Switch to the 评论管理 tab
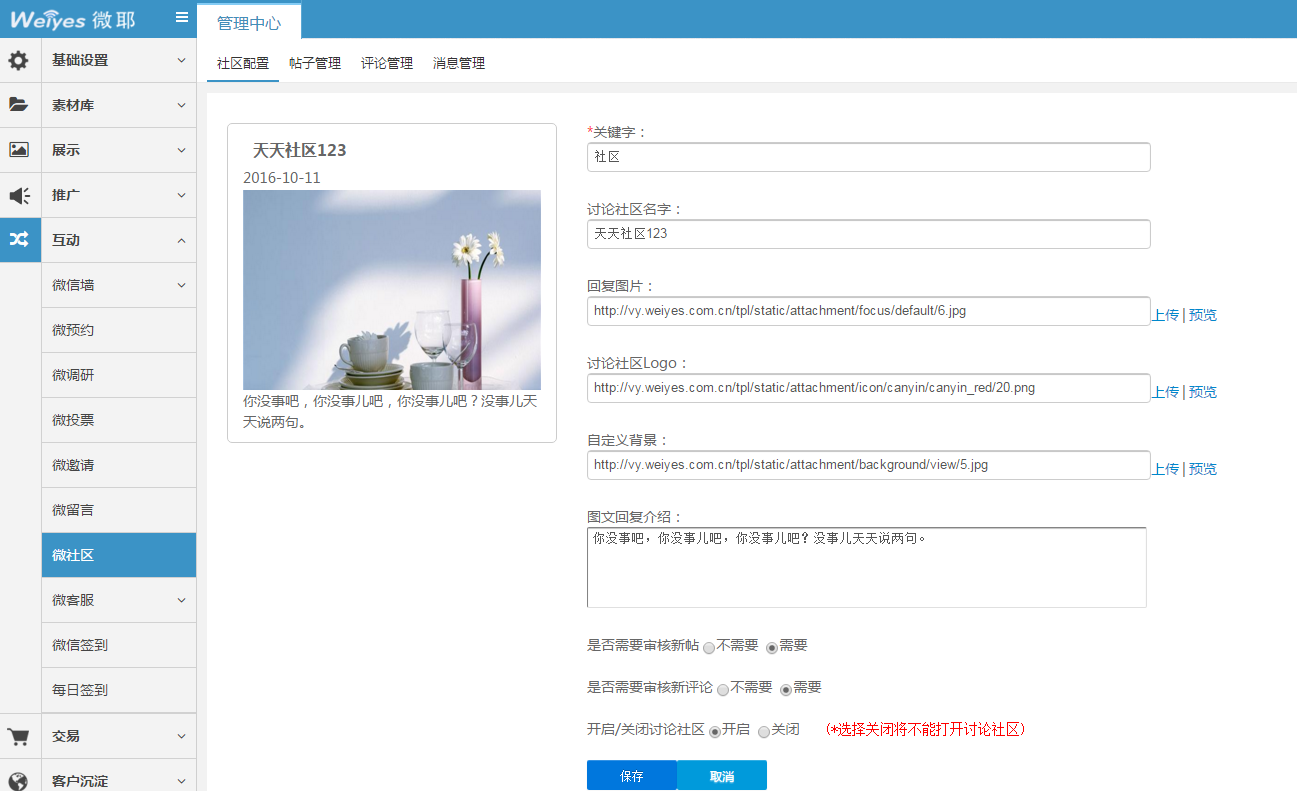The width and height of the screenshot is (1297, 791). 387,63
